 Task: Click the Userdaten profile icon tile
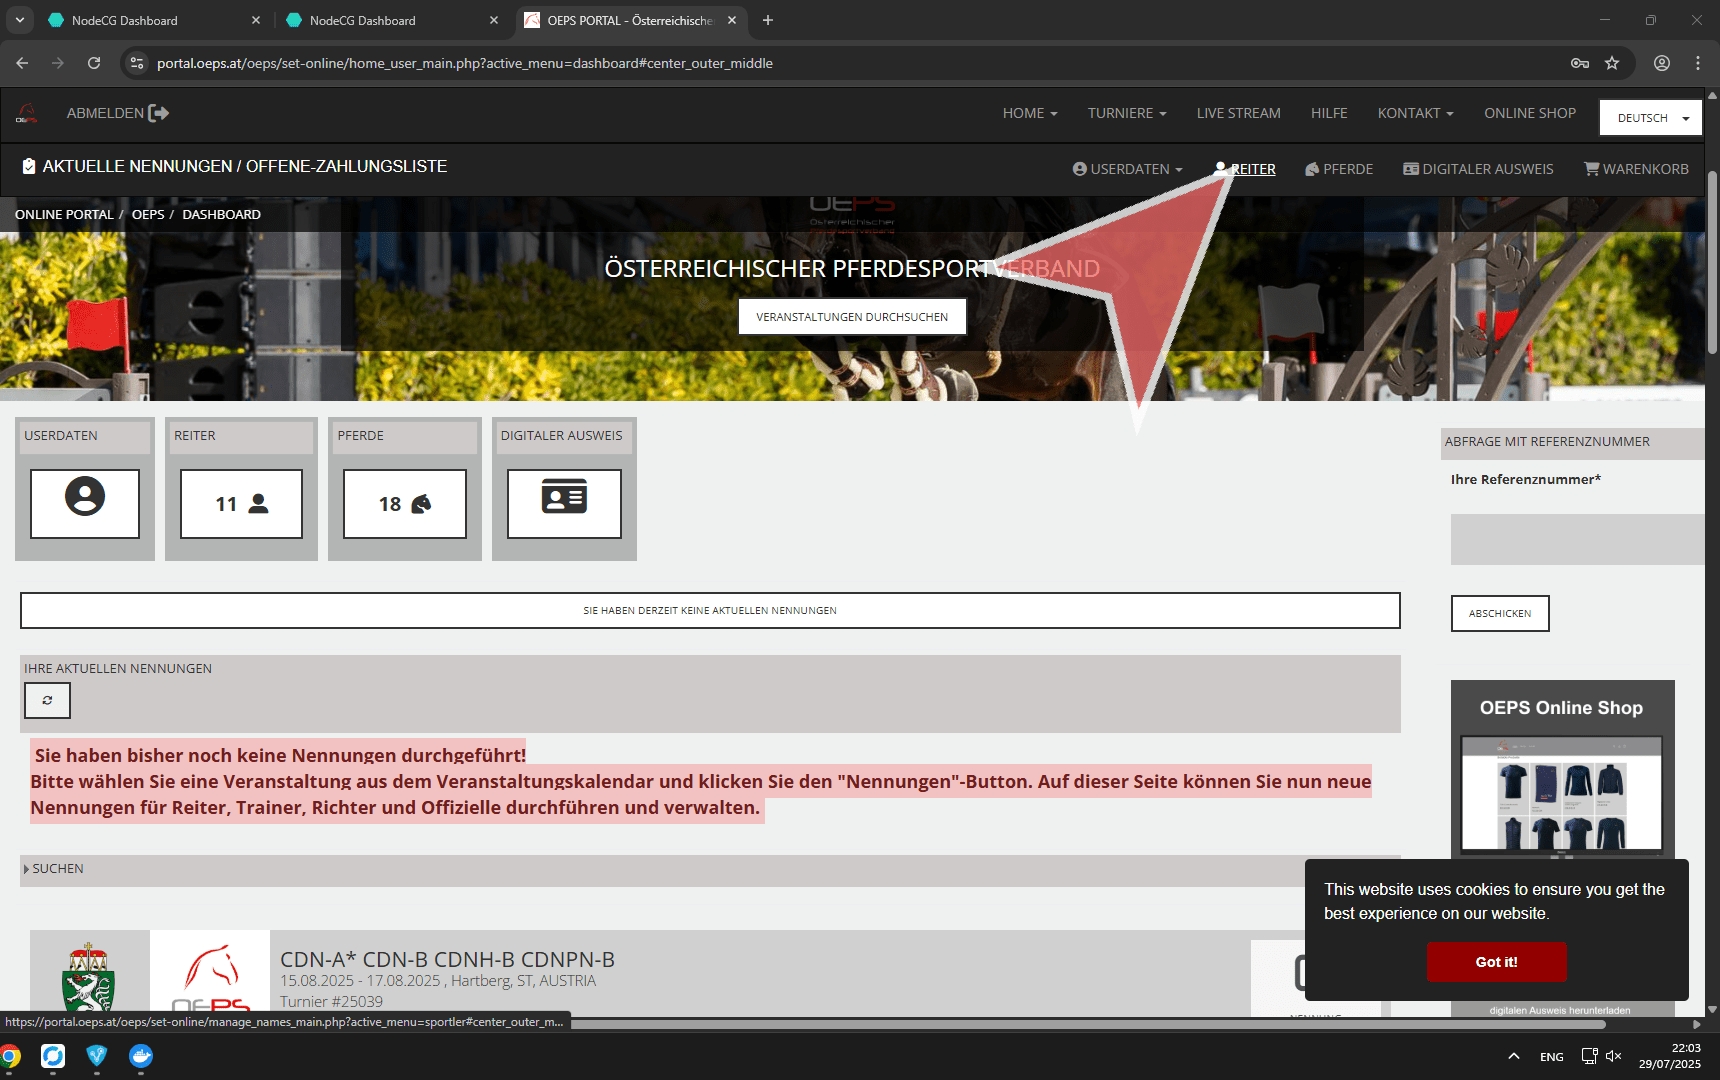[85, 503]
